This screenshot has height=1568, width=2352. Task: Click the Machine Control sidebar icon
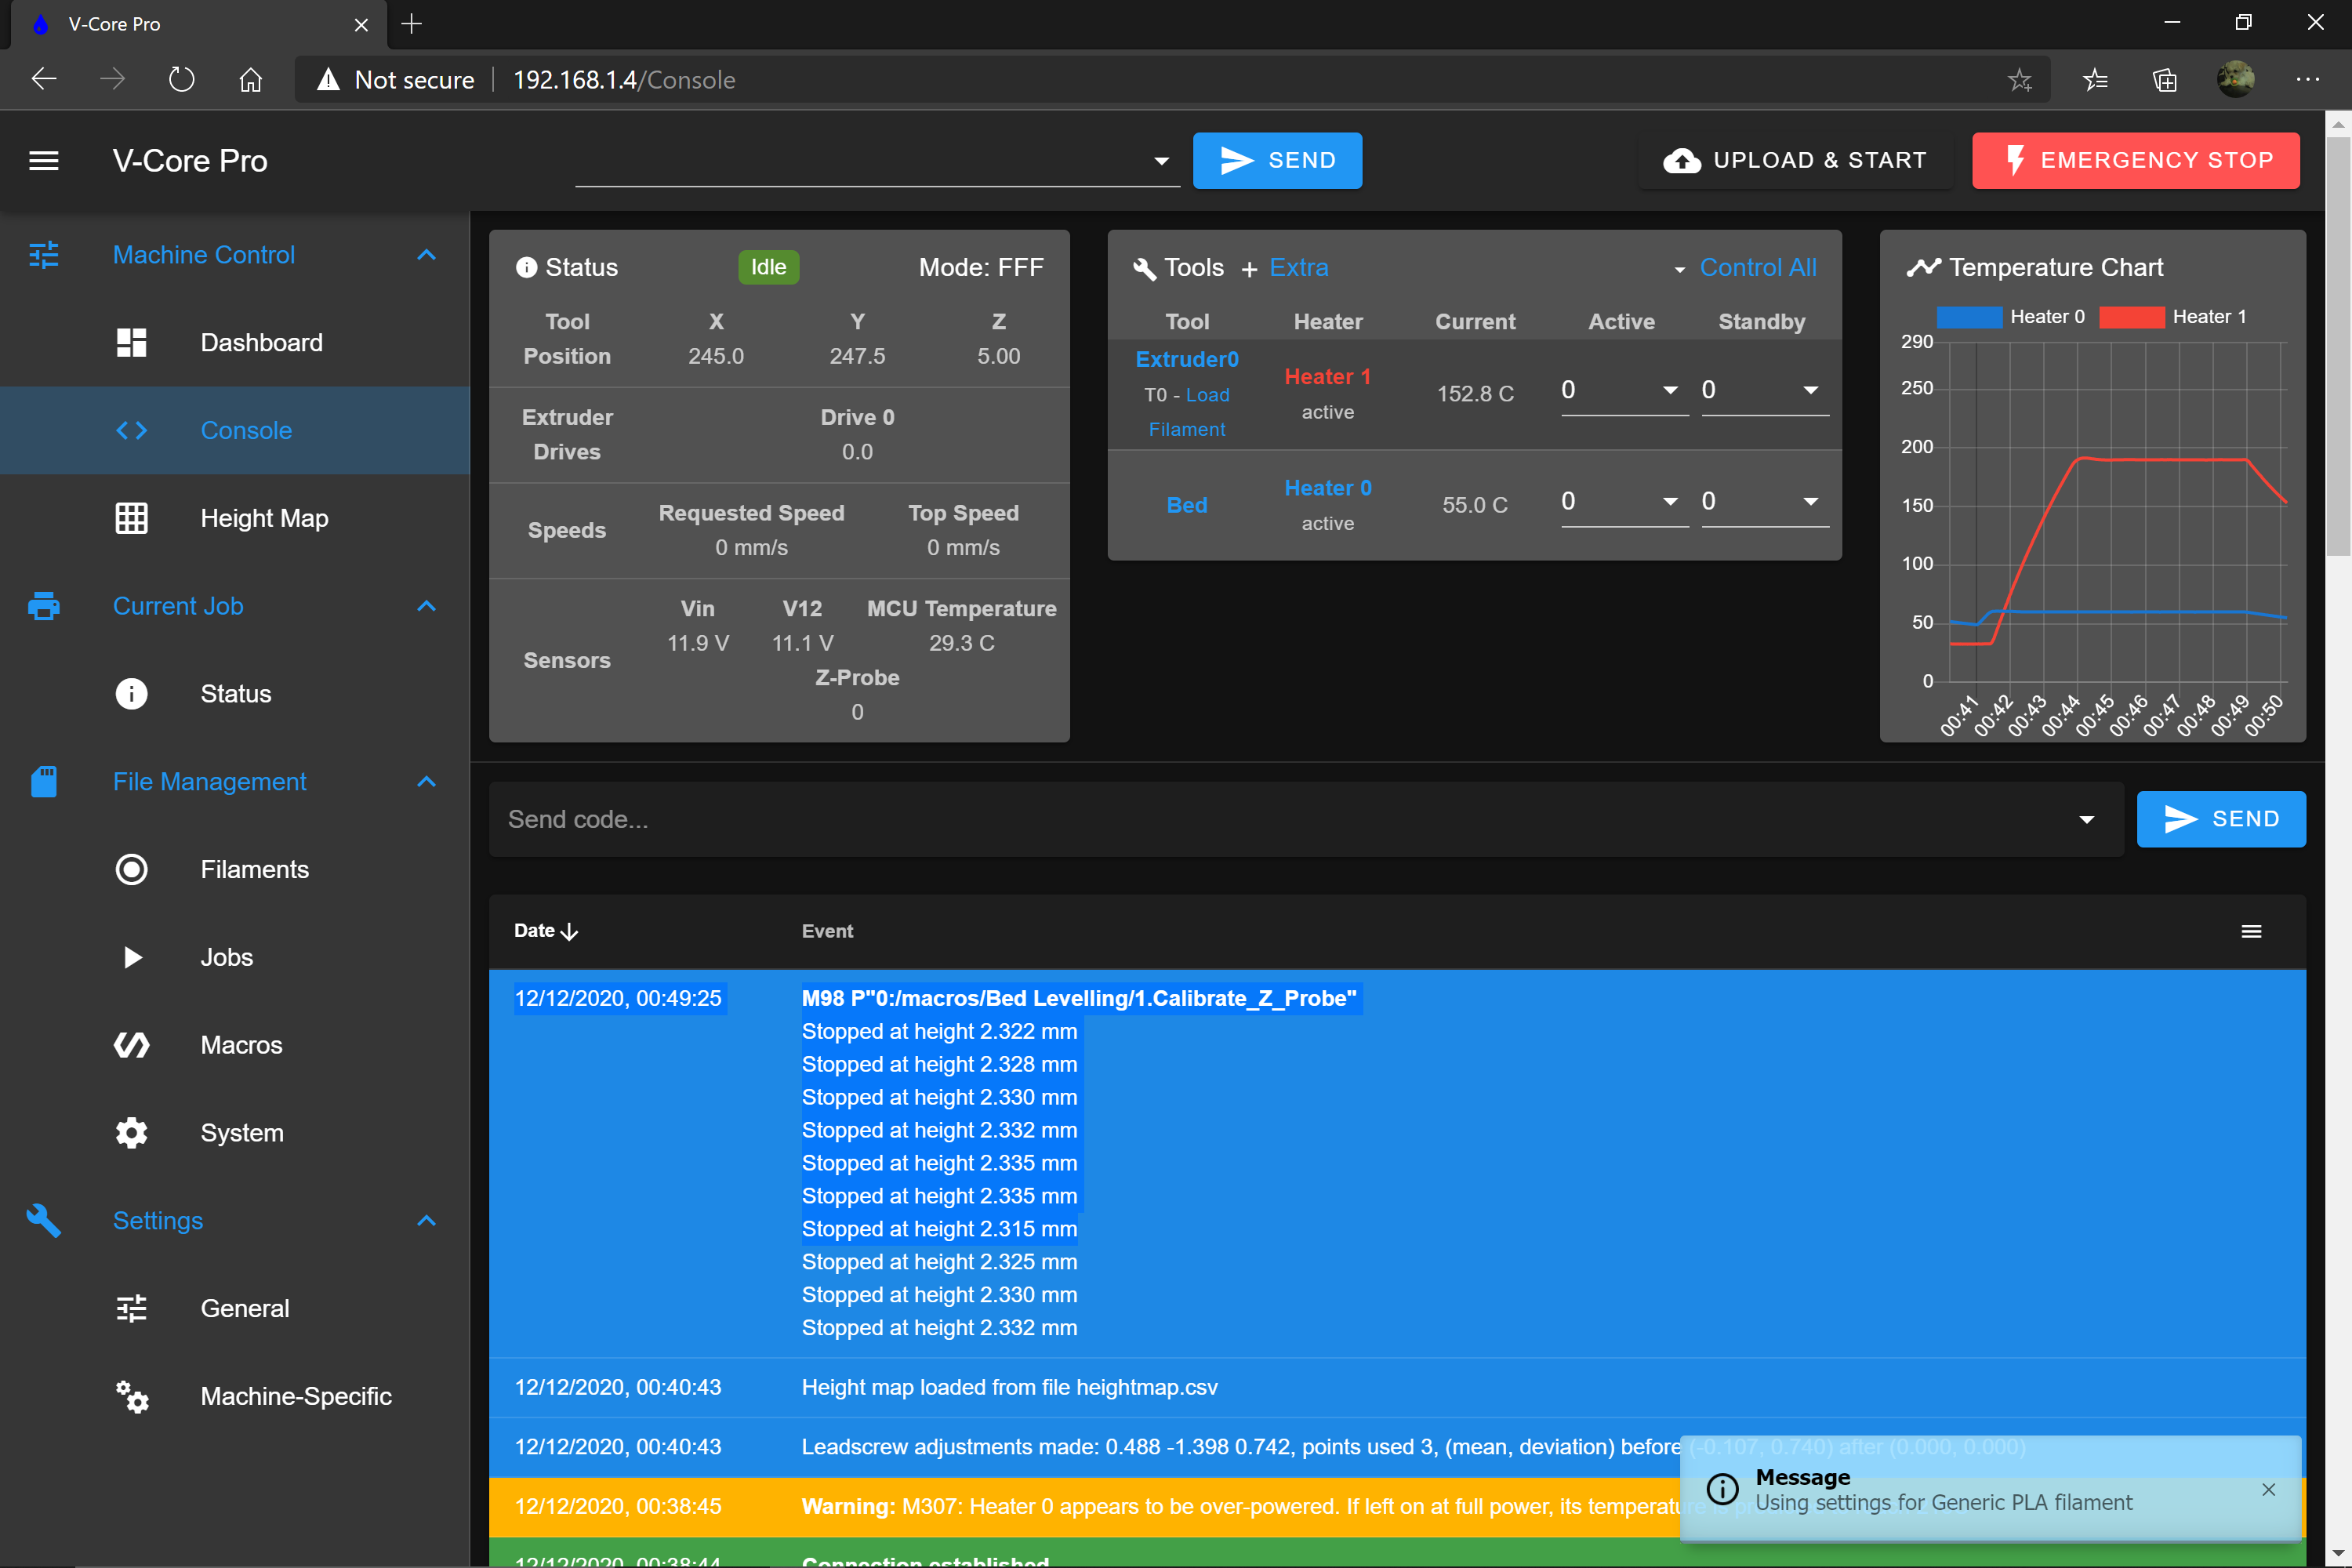click(44, 254)
